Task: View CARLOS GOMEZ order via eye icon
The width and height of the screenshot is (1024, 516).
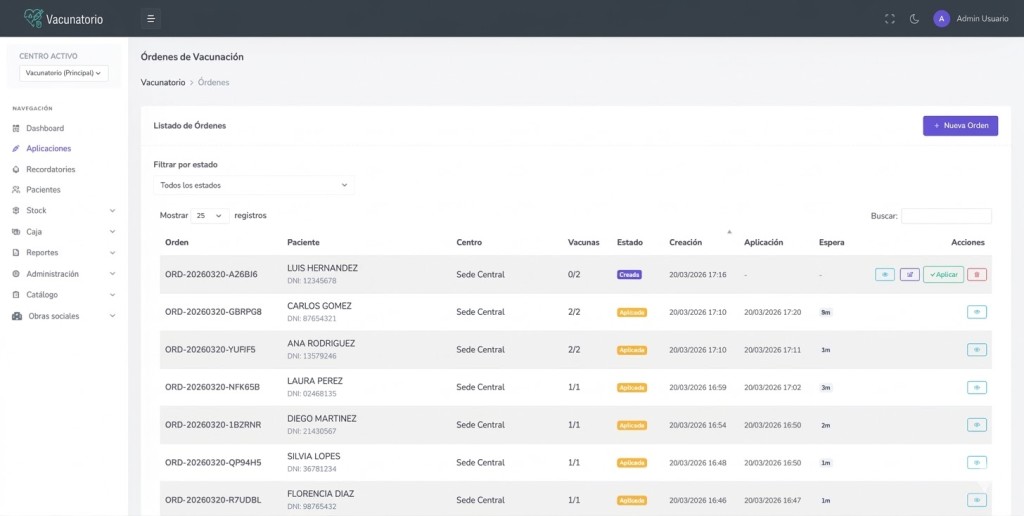Action: coord(977,312)
